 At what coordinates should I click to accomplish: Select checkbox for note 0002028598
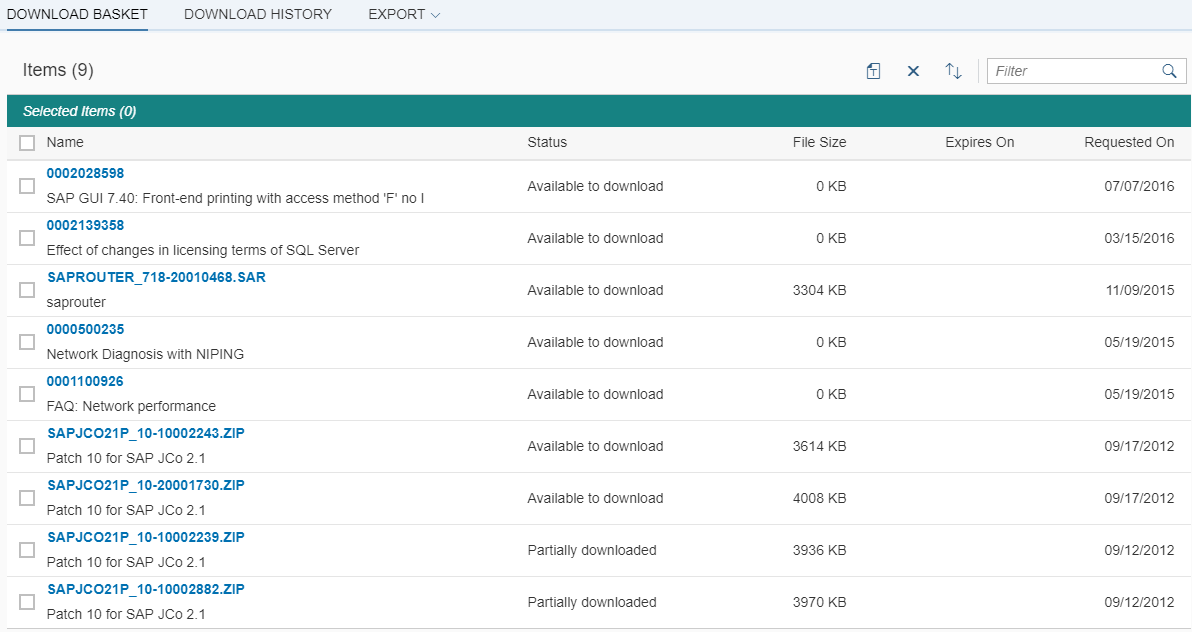click(x=27, y=186)
